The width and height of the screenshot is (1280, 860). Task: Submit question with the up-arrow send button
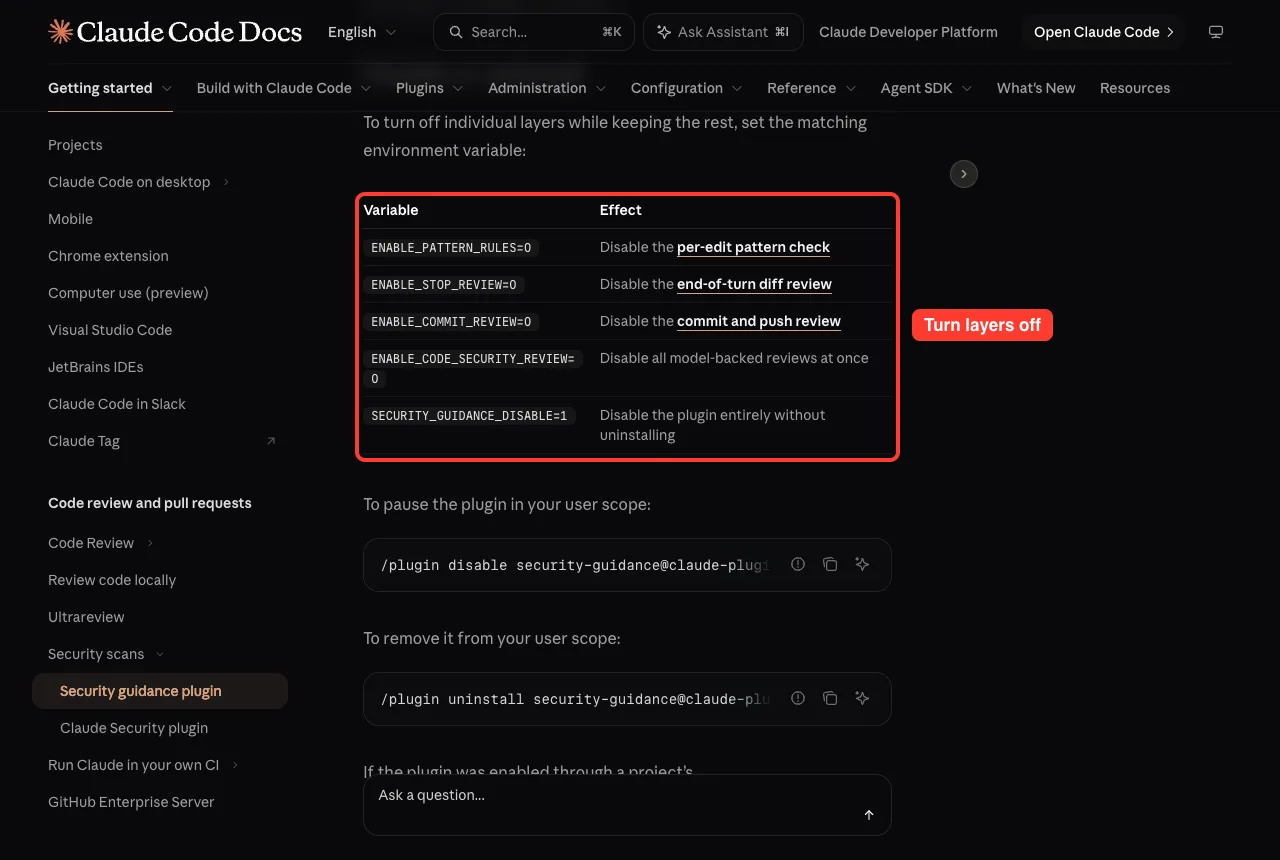869,815
